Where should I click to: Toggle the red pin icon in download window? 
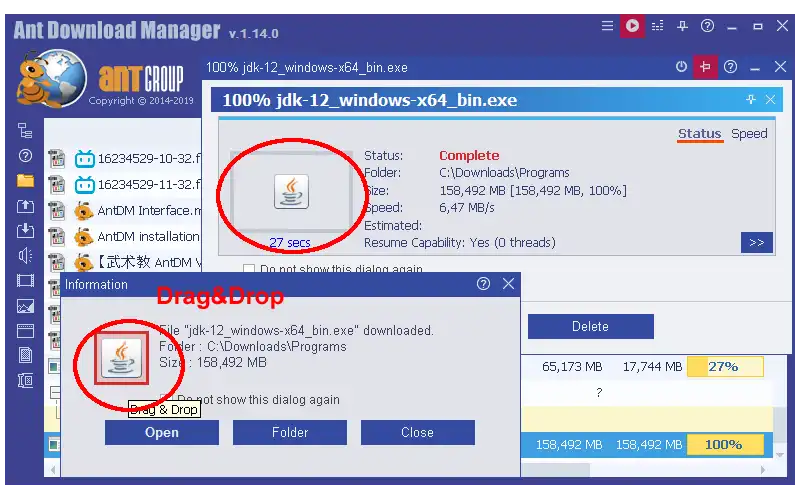click(x=706, y=67)
